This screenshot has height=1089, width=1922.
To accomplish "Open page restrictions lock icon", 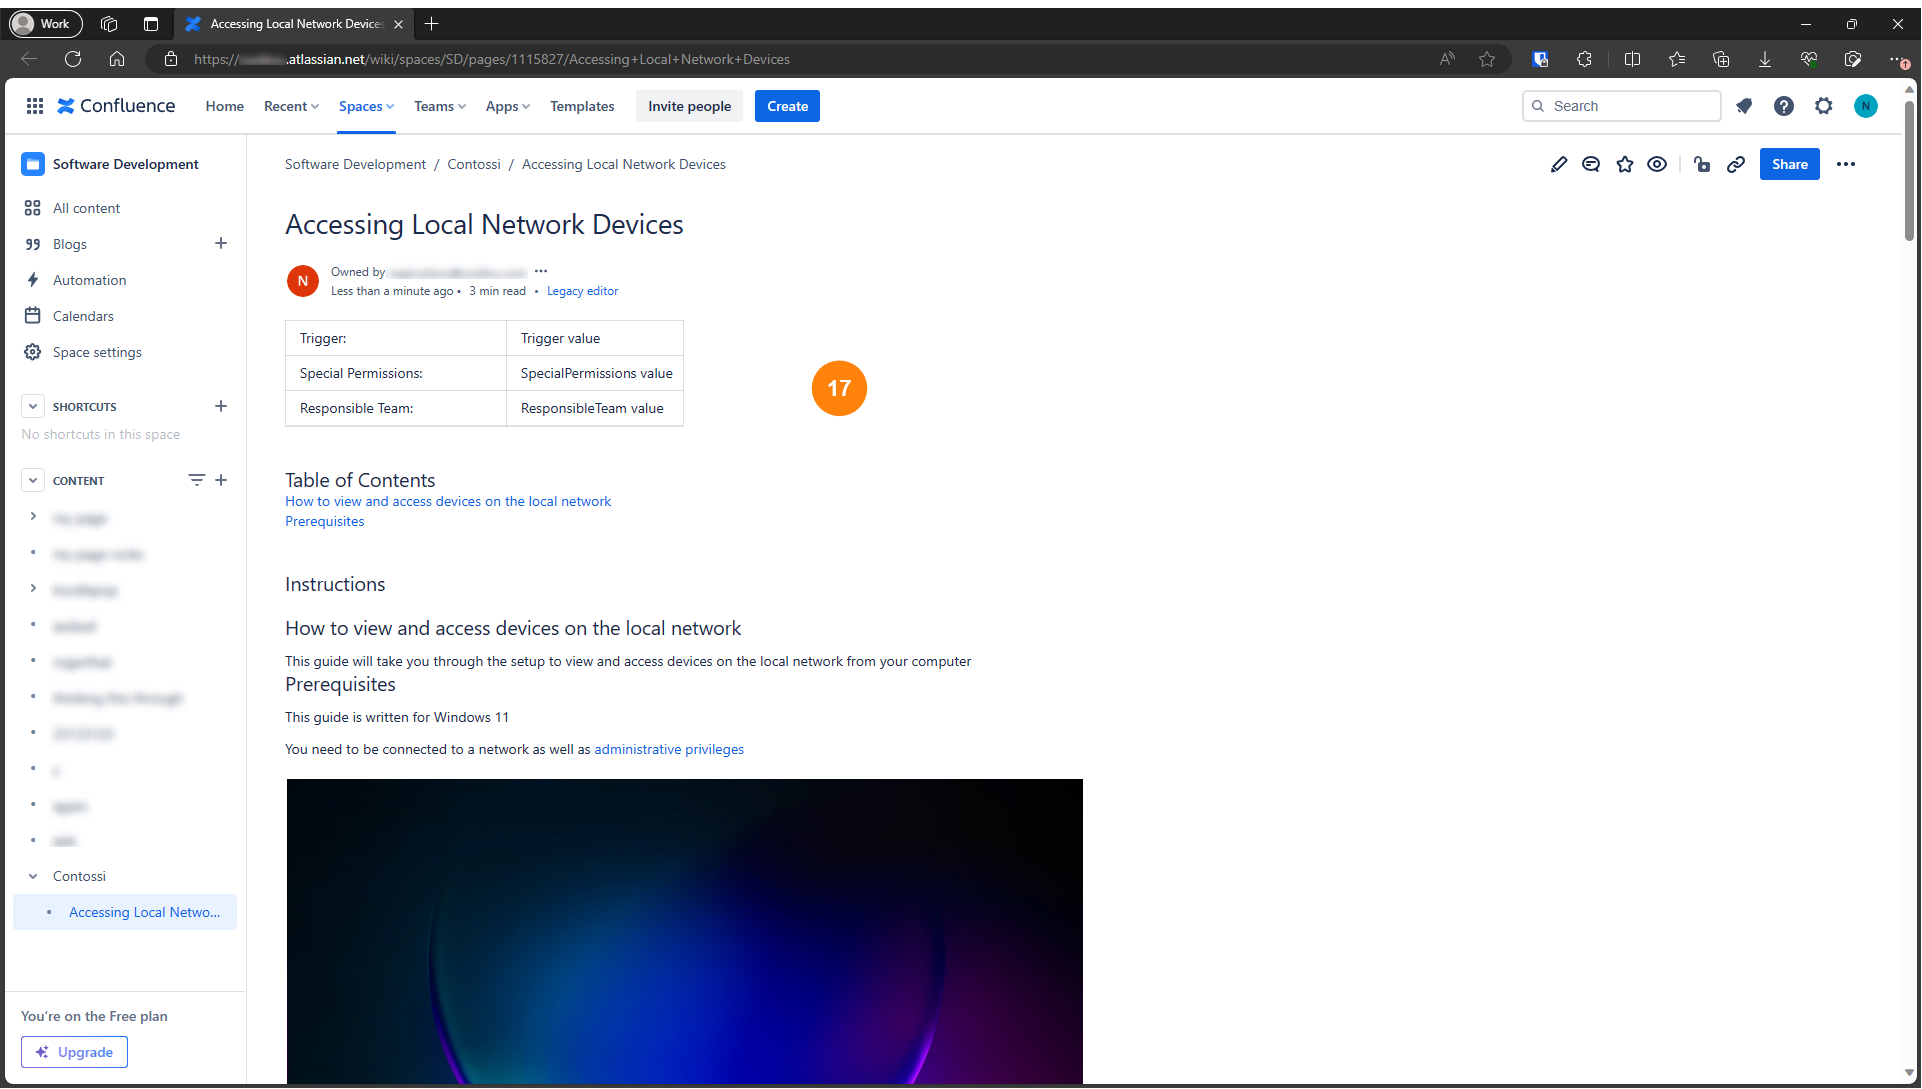I will (1702, 164).
